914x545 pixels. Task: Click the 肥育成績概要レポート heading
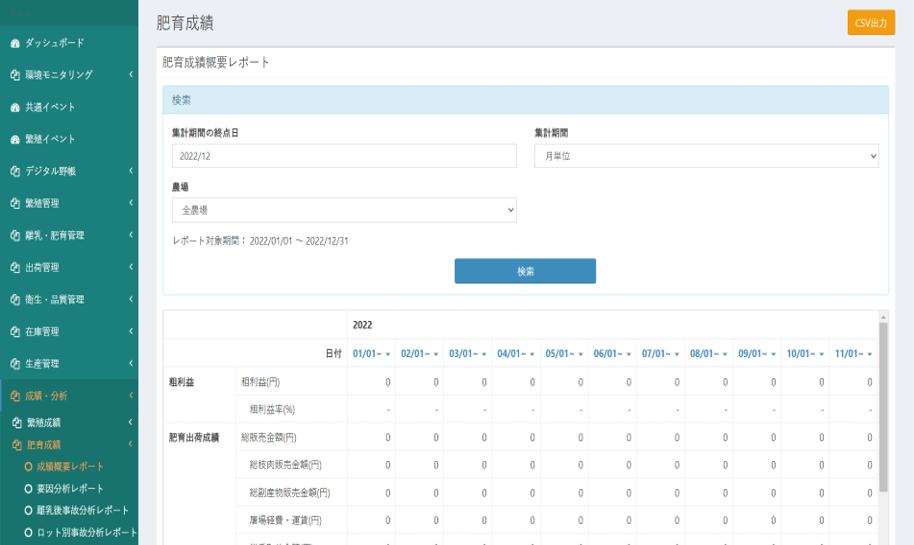tap(216, 62)
